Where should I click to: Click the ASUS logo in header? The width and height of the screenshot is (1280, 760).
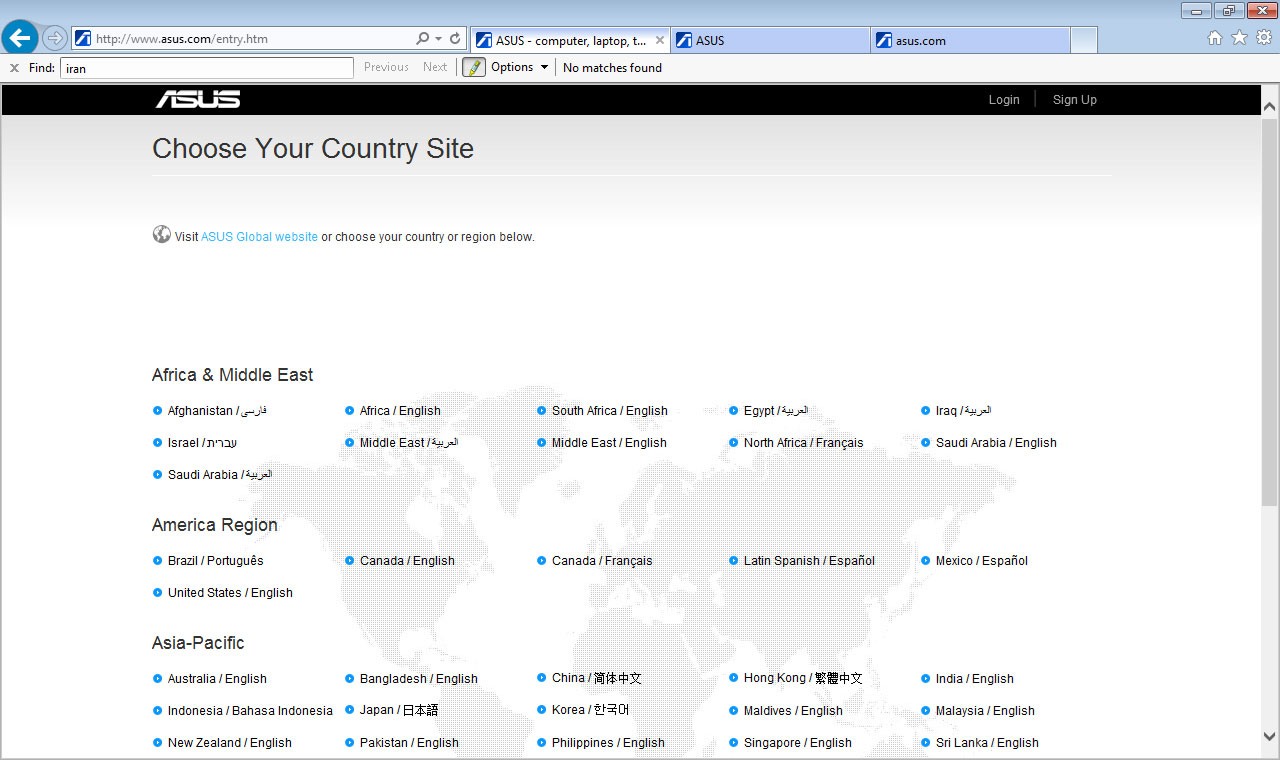[x=198, y=99]
